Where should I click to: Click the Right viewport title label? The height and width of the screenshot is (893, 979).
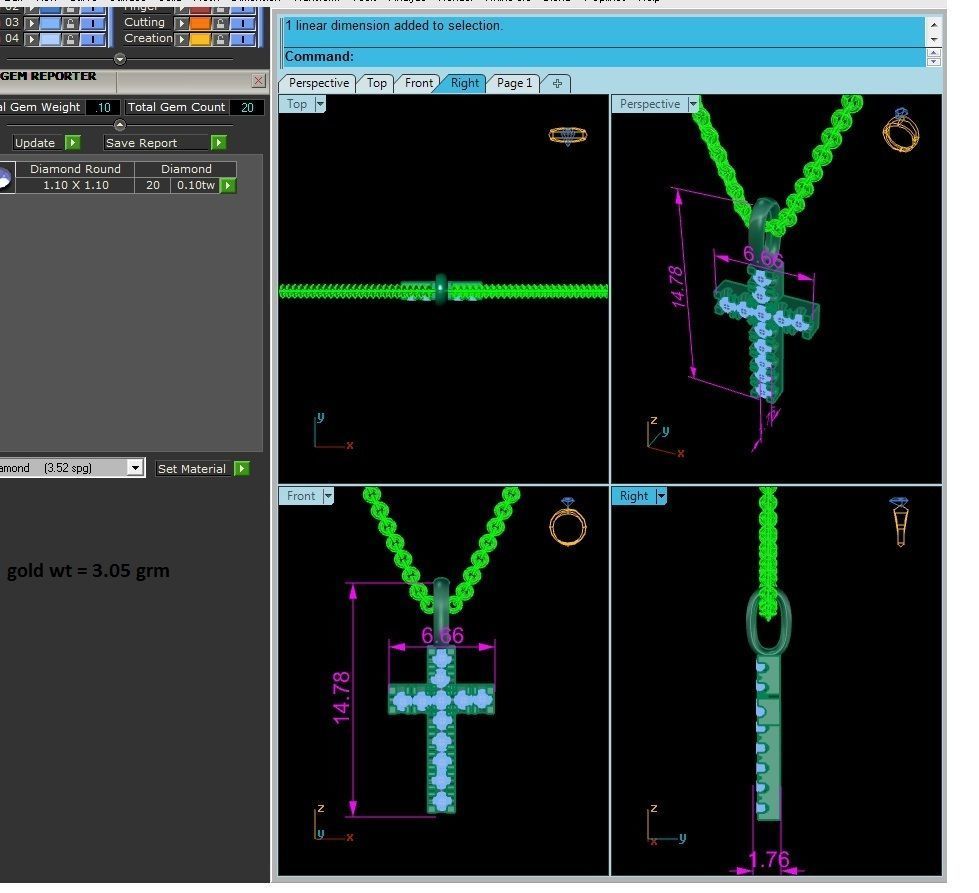pyautogui.click(x=634, y=496)
